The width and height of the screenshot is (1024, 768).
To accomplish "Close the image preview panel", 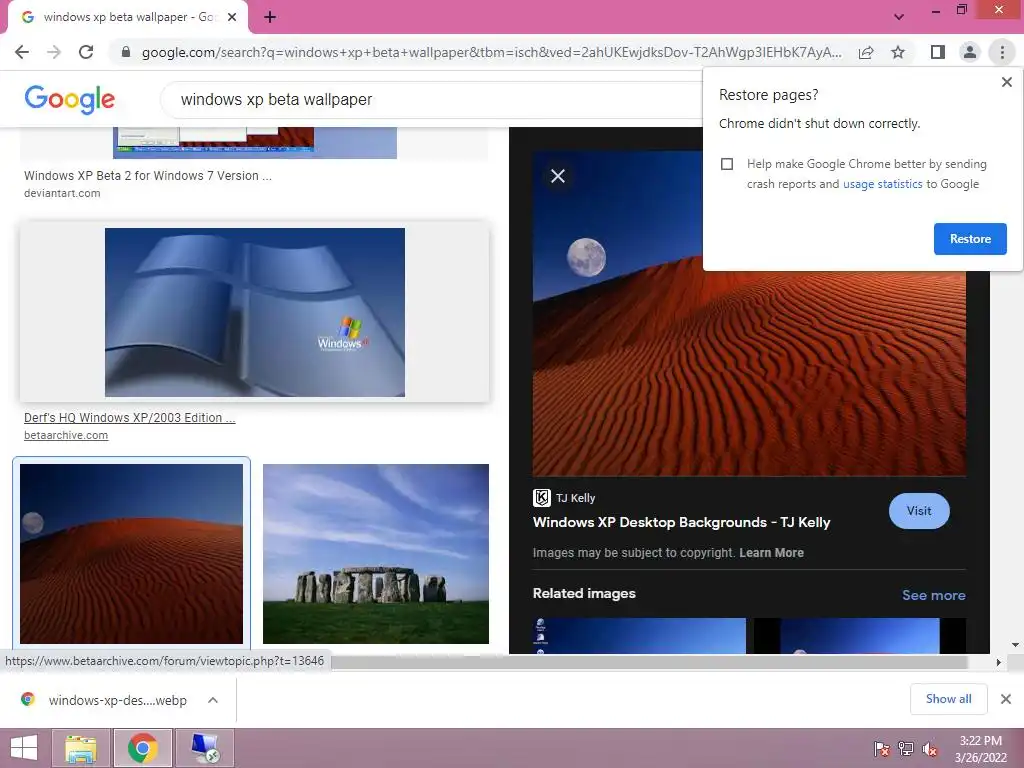I will [x=558, y=176].
